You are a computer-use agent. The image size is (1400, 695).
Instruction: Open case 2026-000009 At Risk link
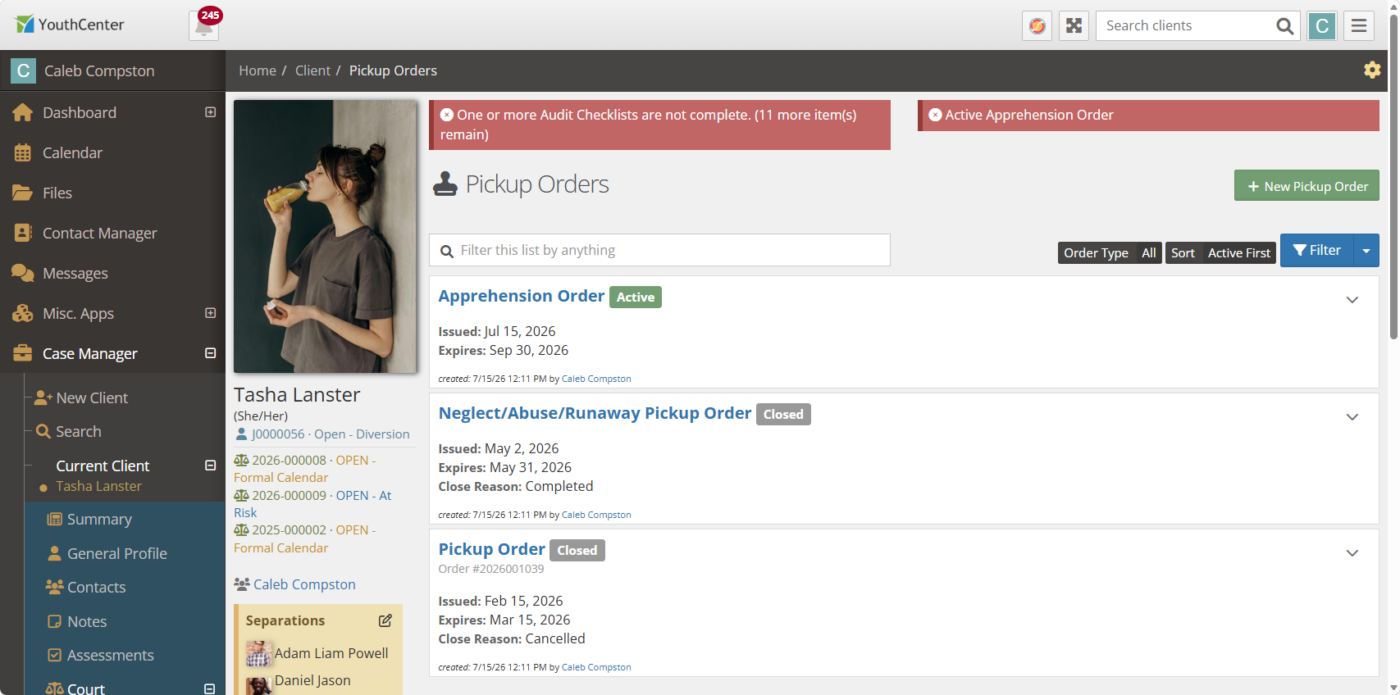[313, 504]
